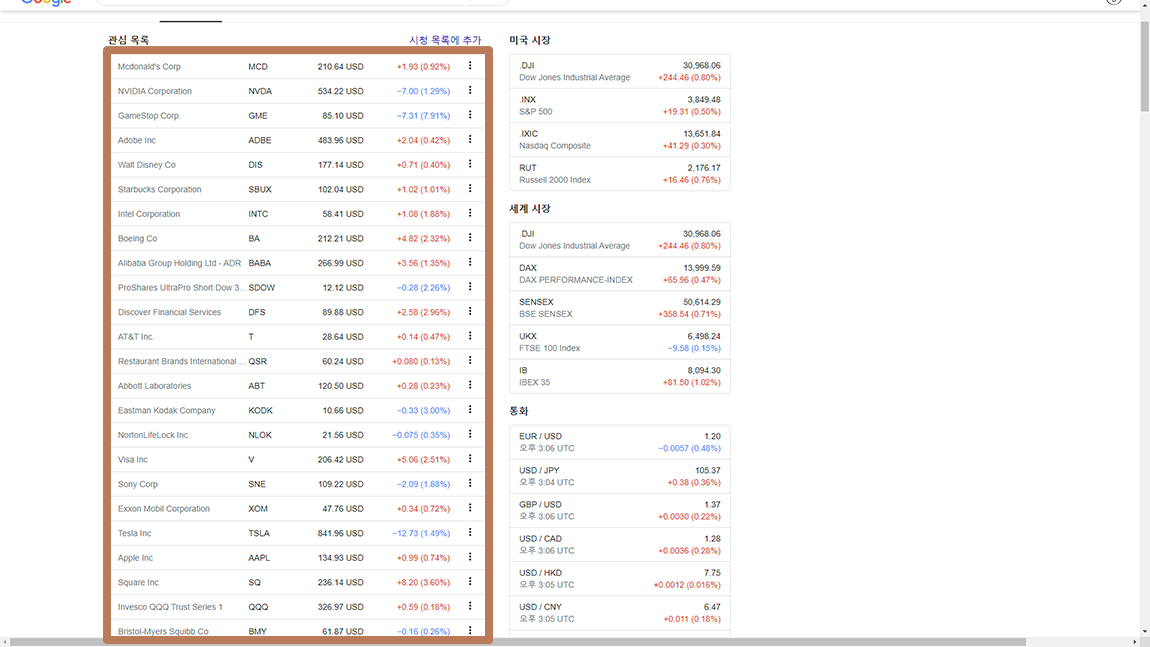Open the USD / CNY currency card
Screen dimensions: 1150x647
point(620,613)
